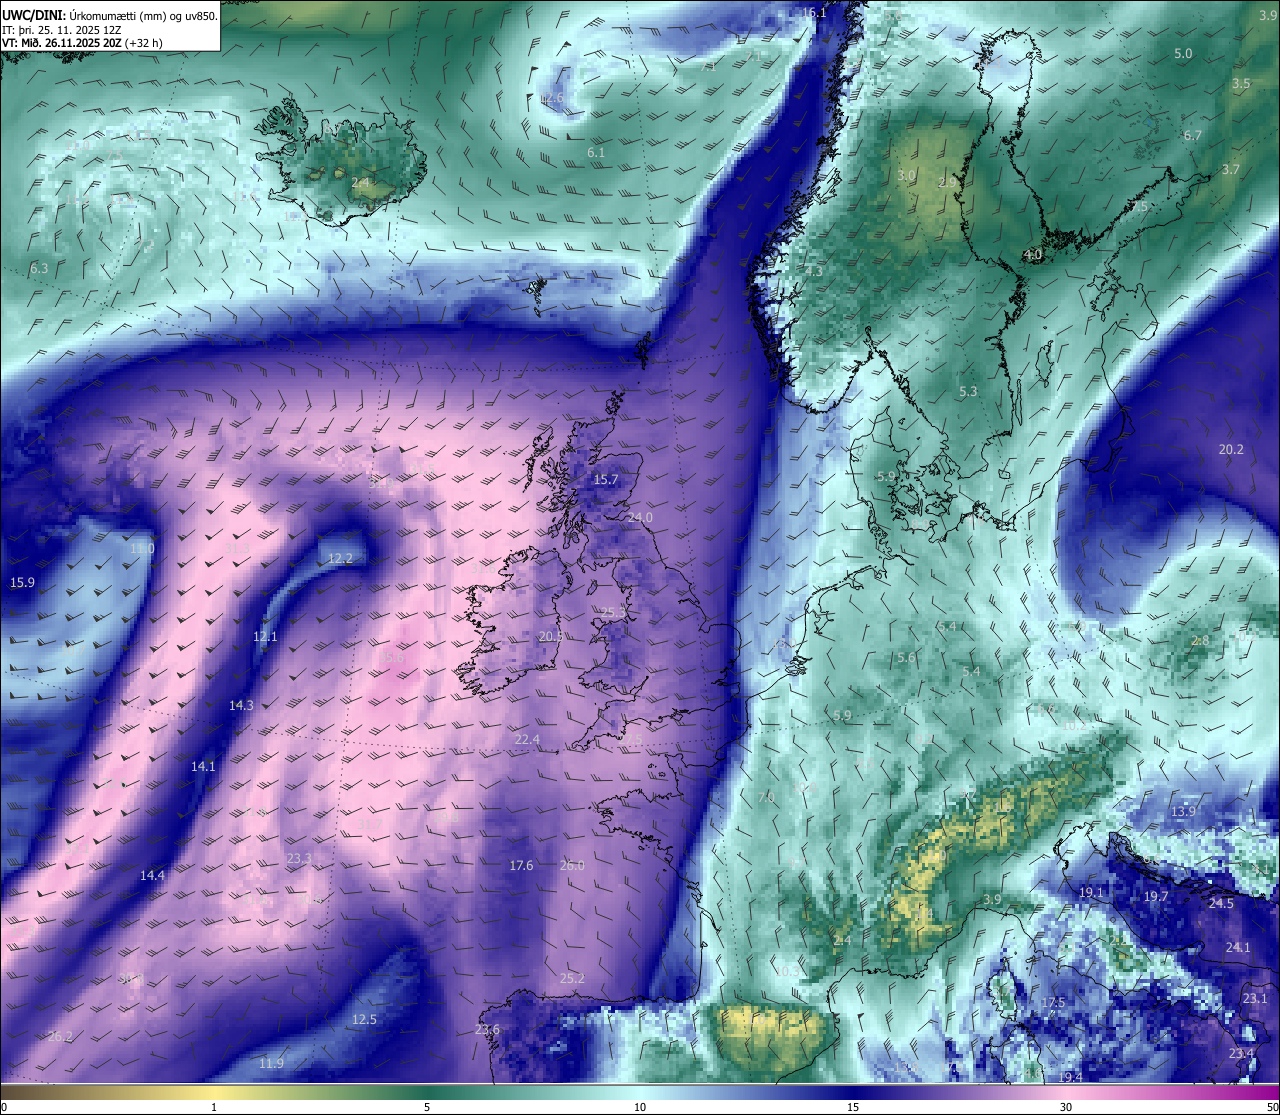The height and width of the screenshot is (1115, 1280).
Task: Click the 11.9 value near the bottom left
Action: [271, 1063]
